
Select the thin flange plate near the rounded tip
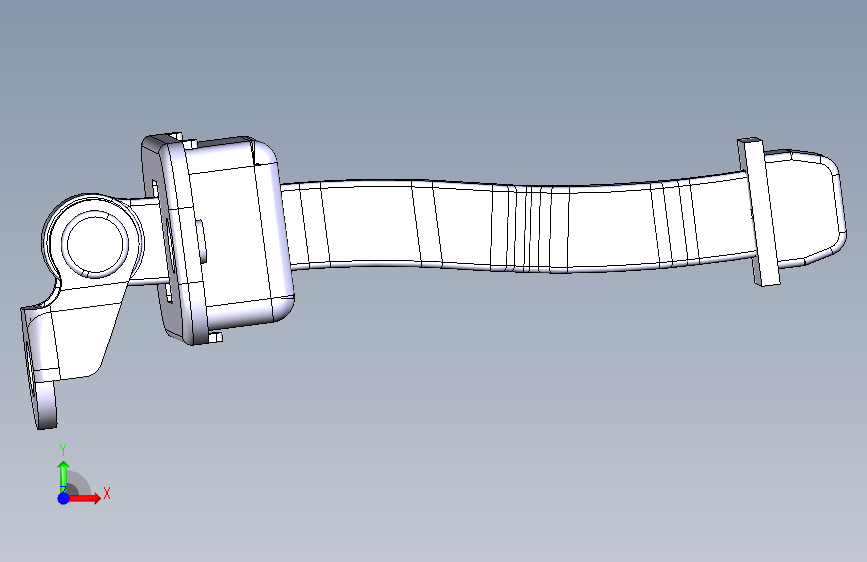tap(759, 212)
